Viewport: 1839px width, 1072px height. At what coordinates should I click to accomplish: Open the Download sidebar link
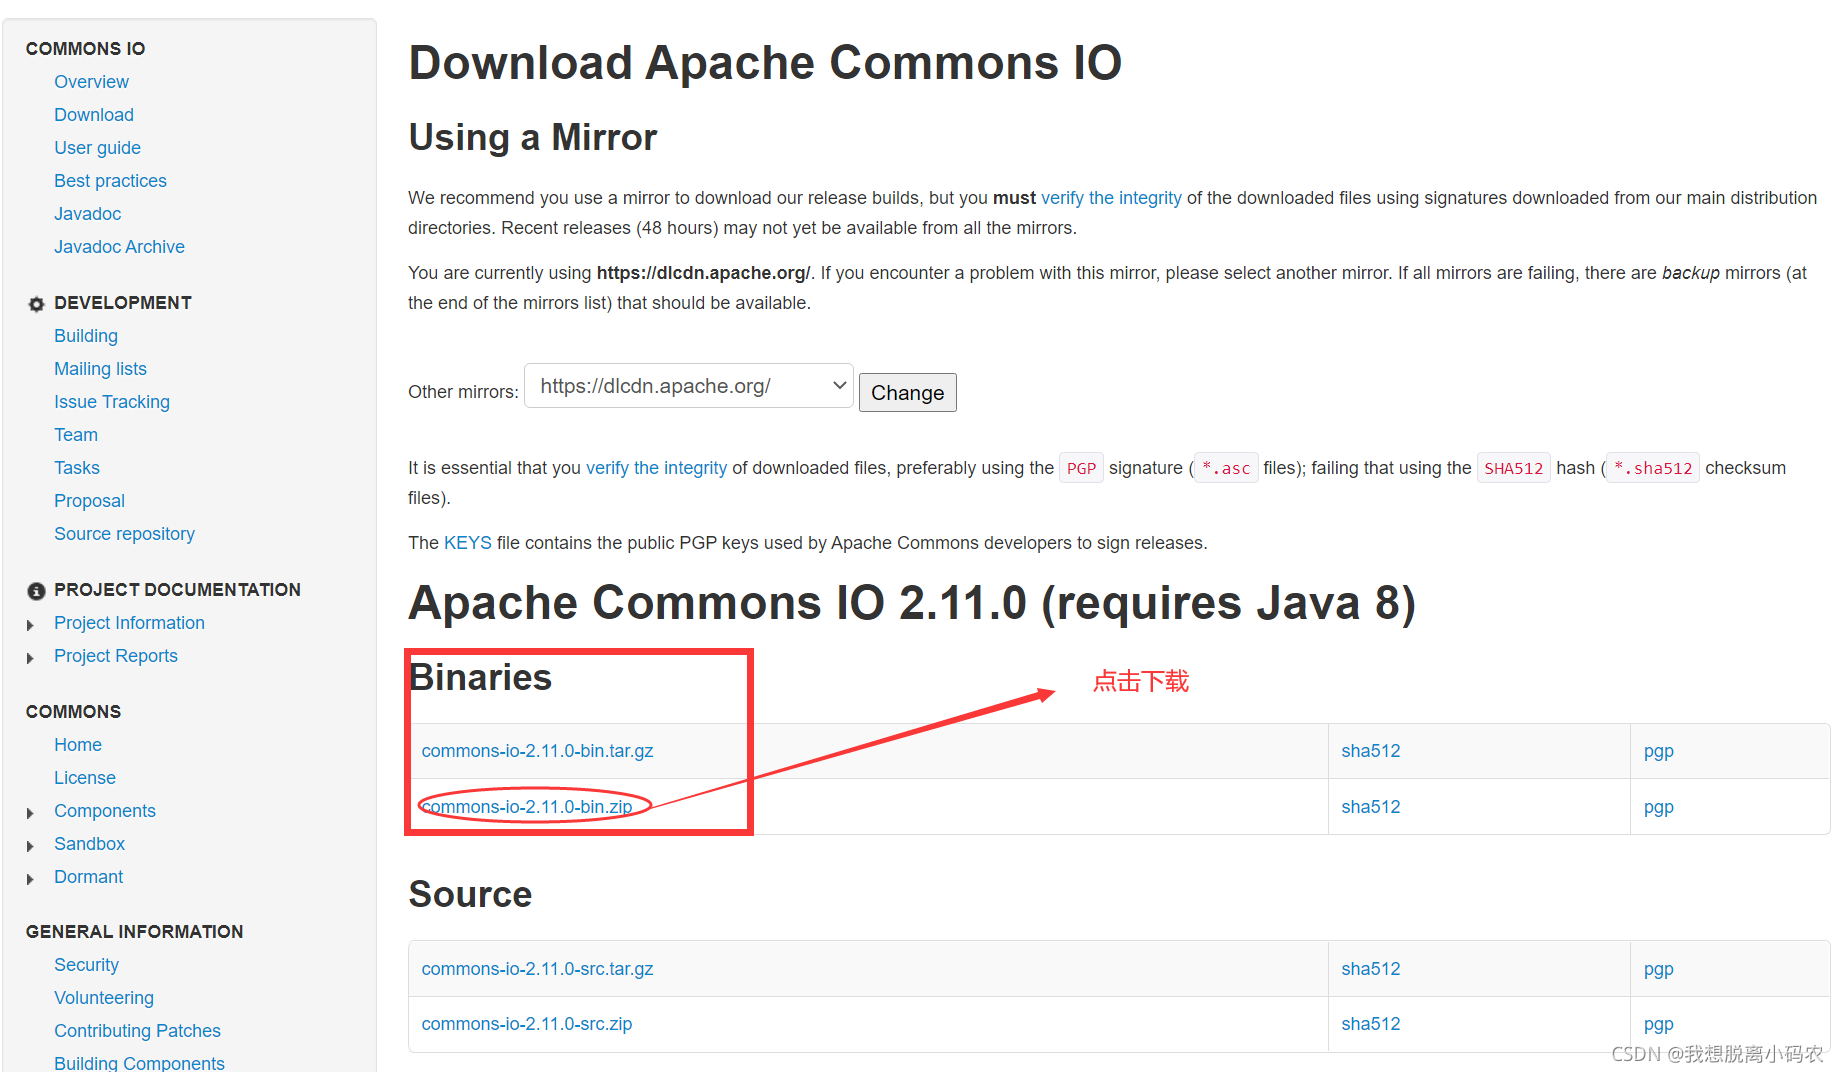click(x=94, y=115)
